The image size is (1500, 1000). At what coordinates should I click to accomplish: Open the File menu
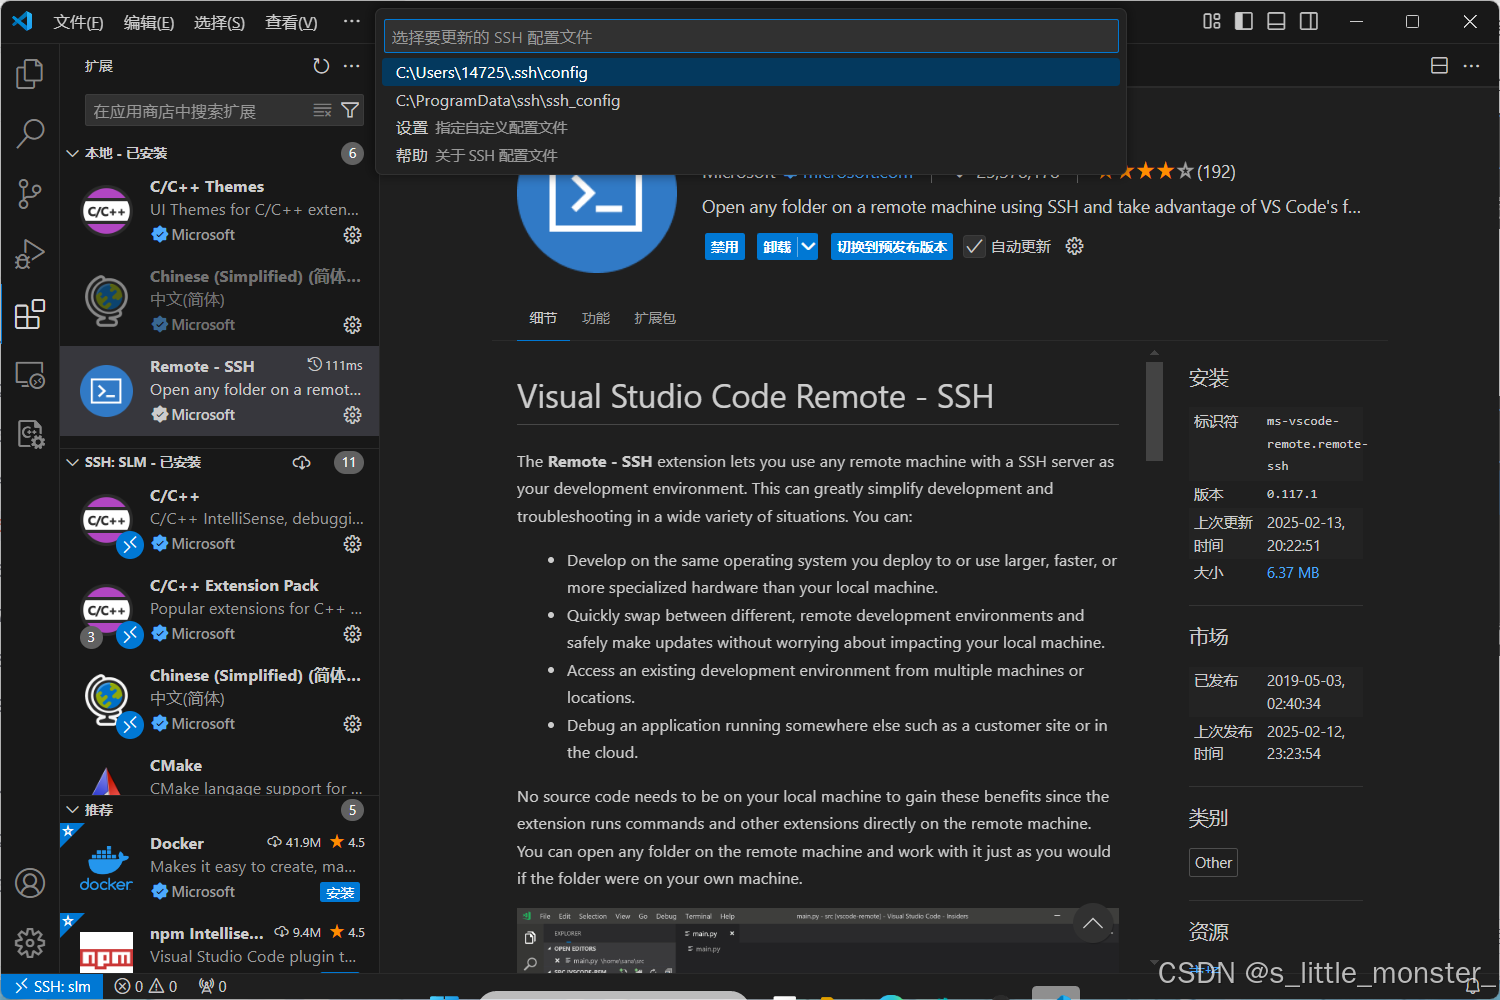click(x=78, y=22)
